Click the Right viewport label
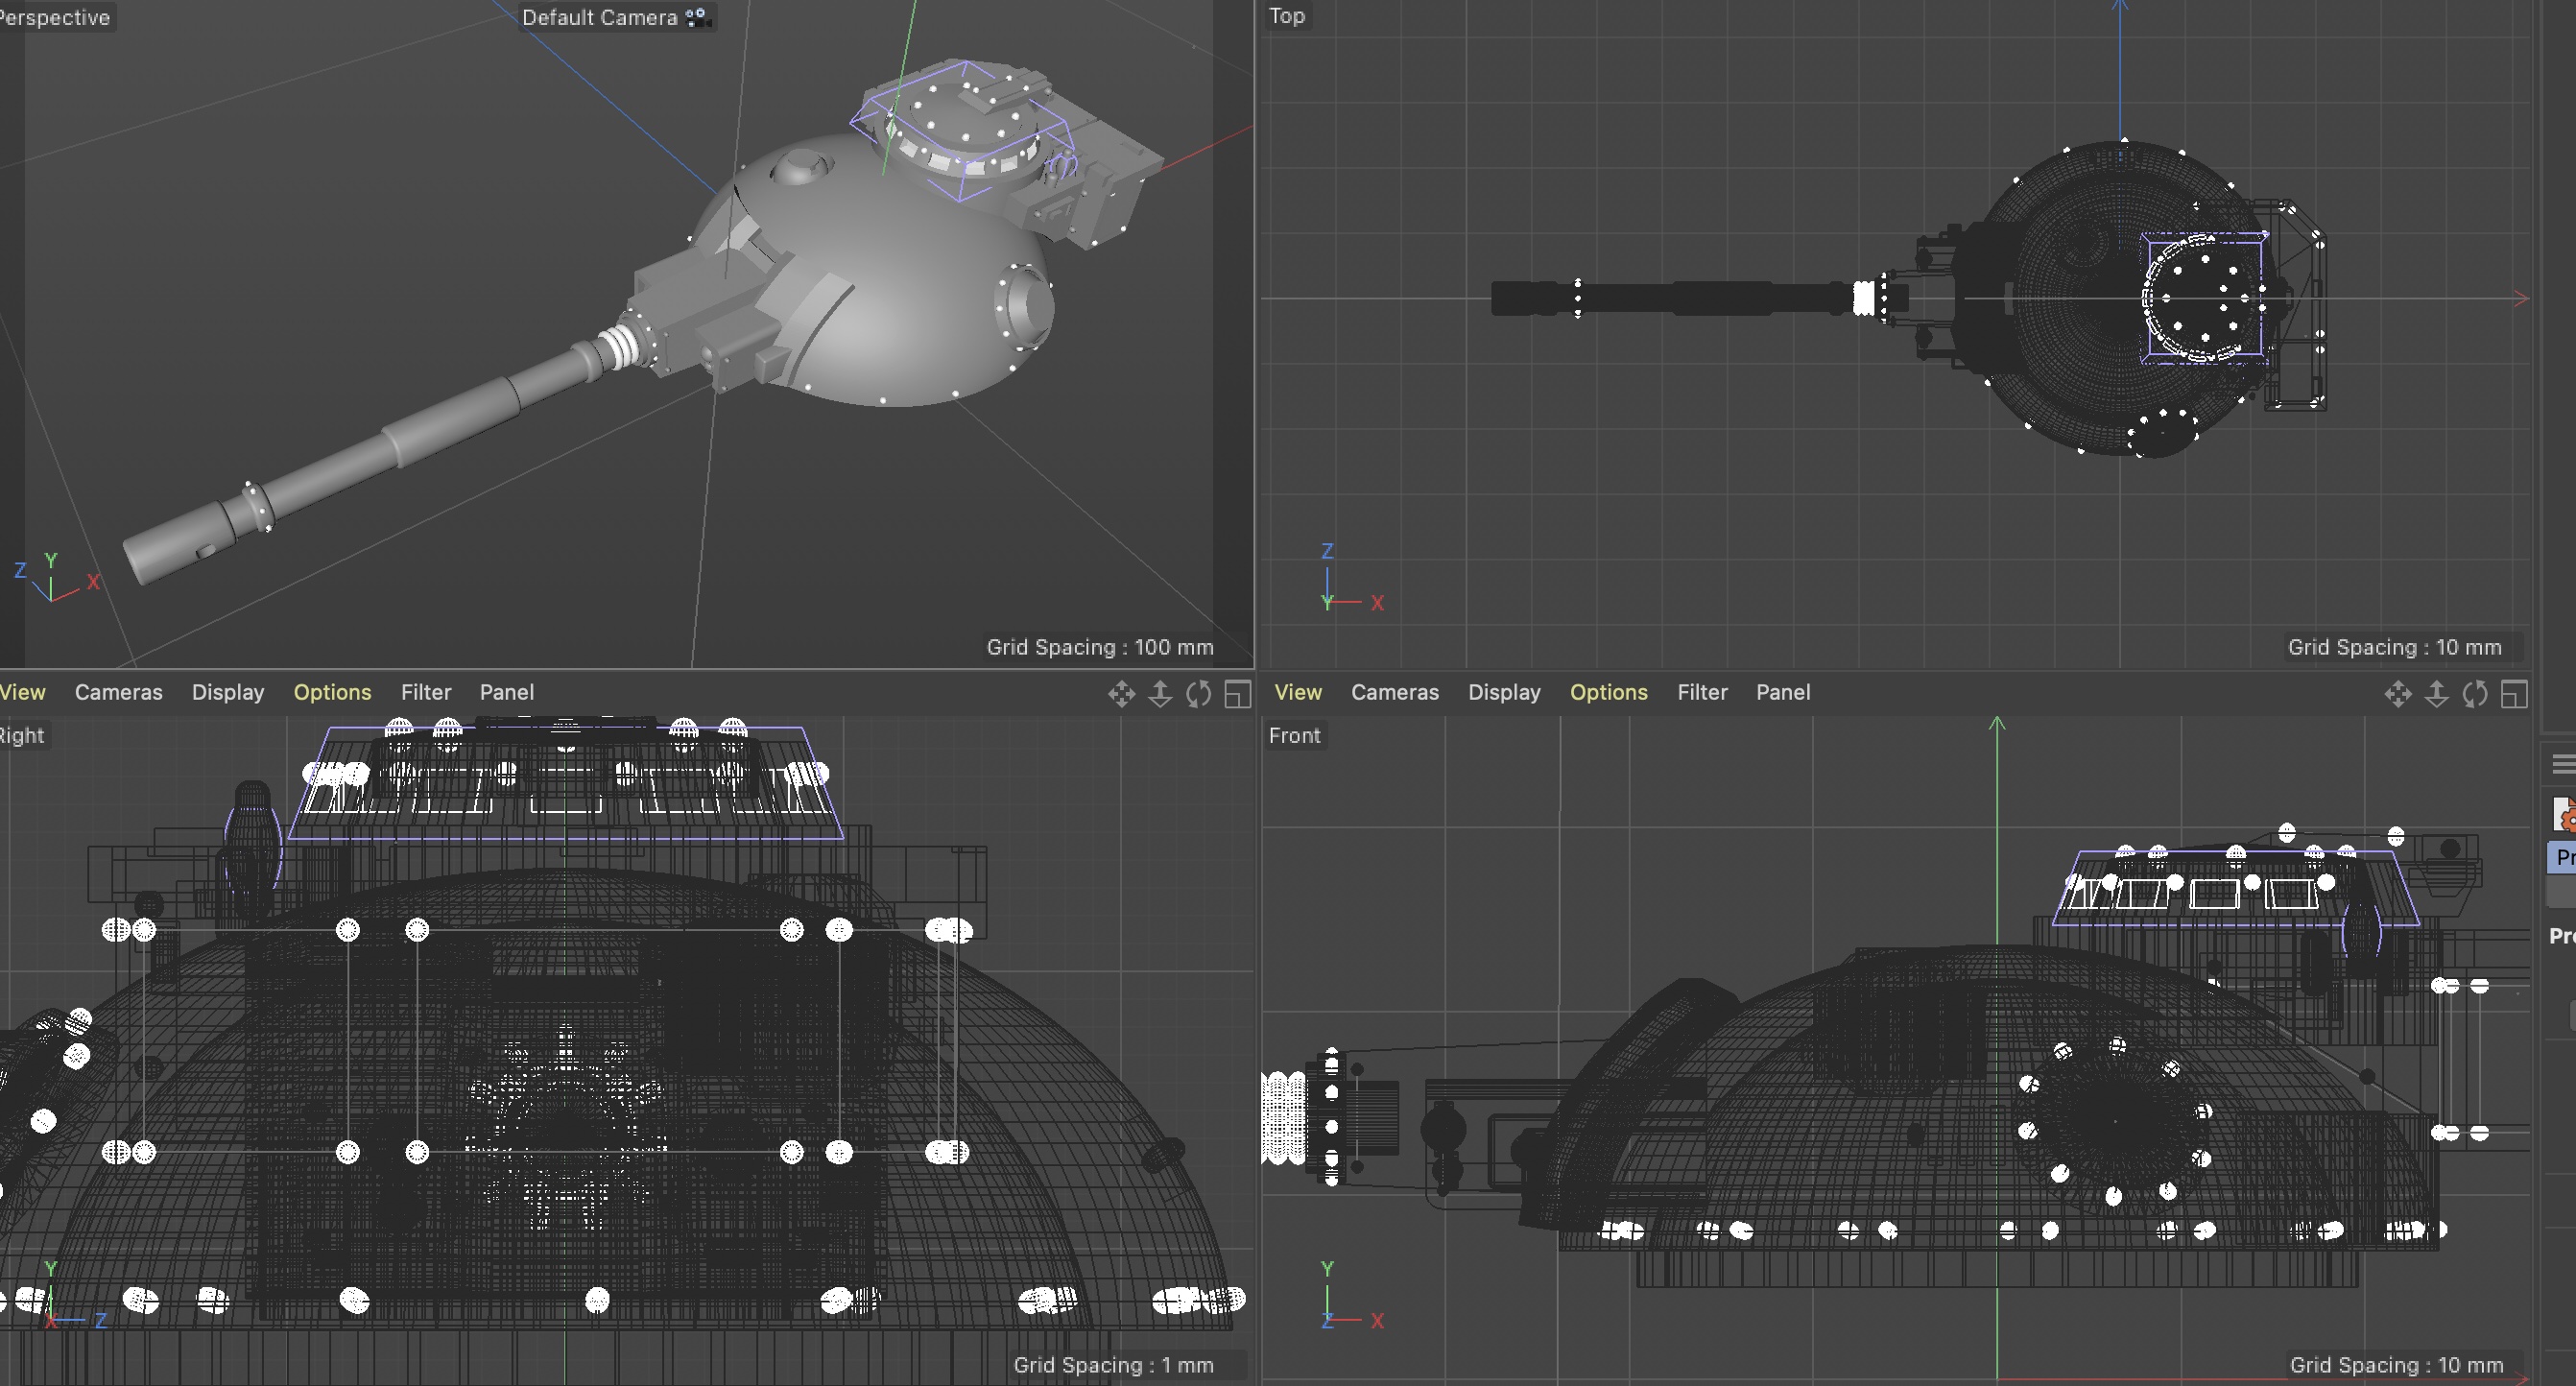 (22, 735)
